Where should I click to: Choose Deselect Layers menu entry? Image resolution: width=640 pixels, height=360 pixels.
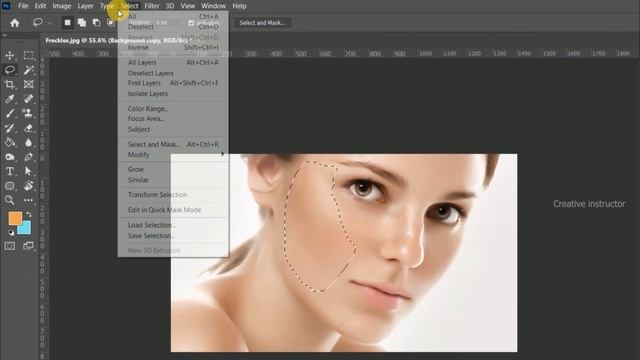coord(173,73)
